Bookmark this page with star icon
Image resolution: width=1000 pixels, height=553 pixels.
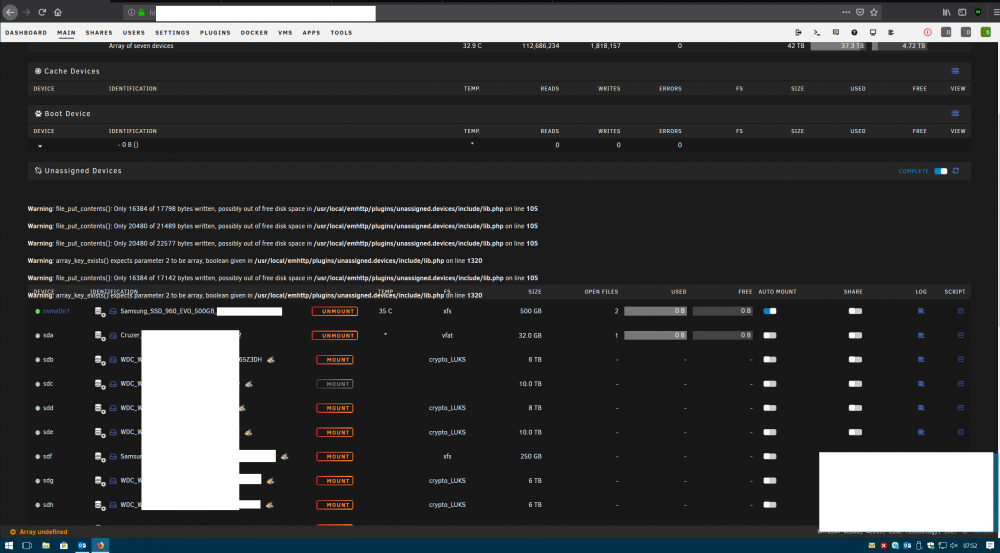point(874,12)
